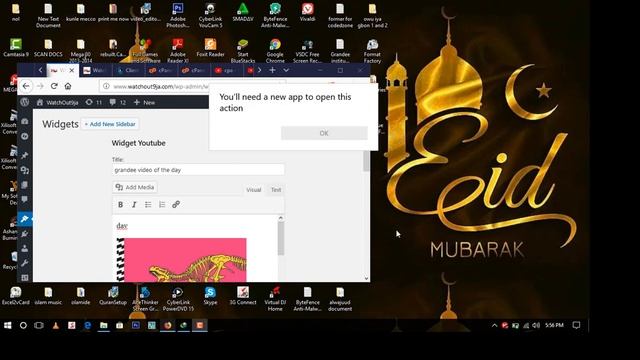Click New in the WordPress admin bar
Viewport: 640px width, 360px height.
(144, 102)
